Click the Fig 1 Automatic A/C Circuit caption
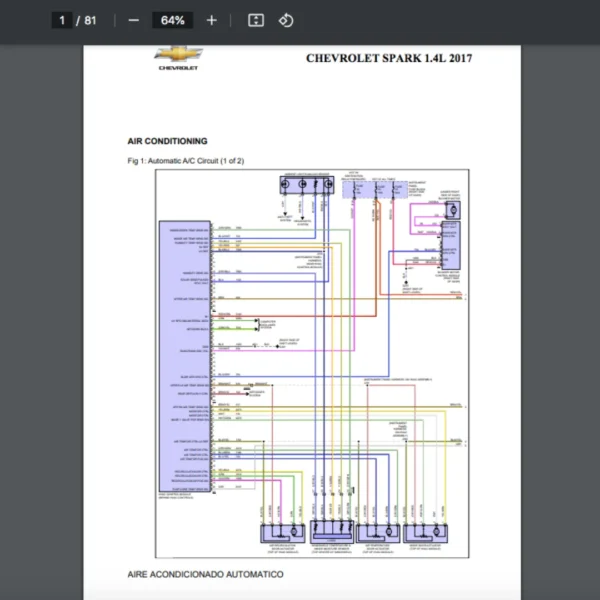 tap(185, 160)
